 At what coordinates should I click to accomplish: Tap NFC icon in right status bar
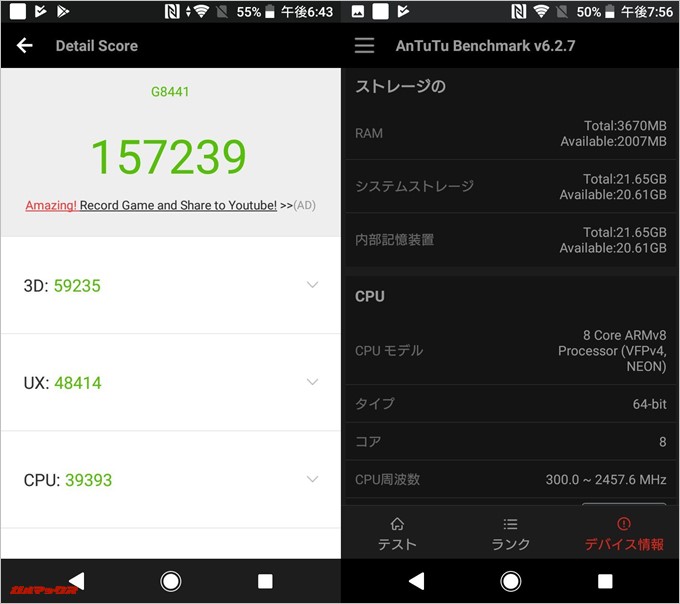coord(519,12)
